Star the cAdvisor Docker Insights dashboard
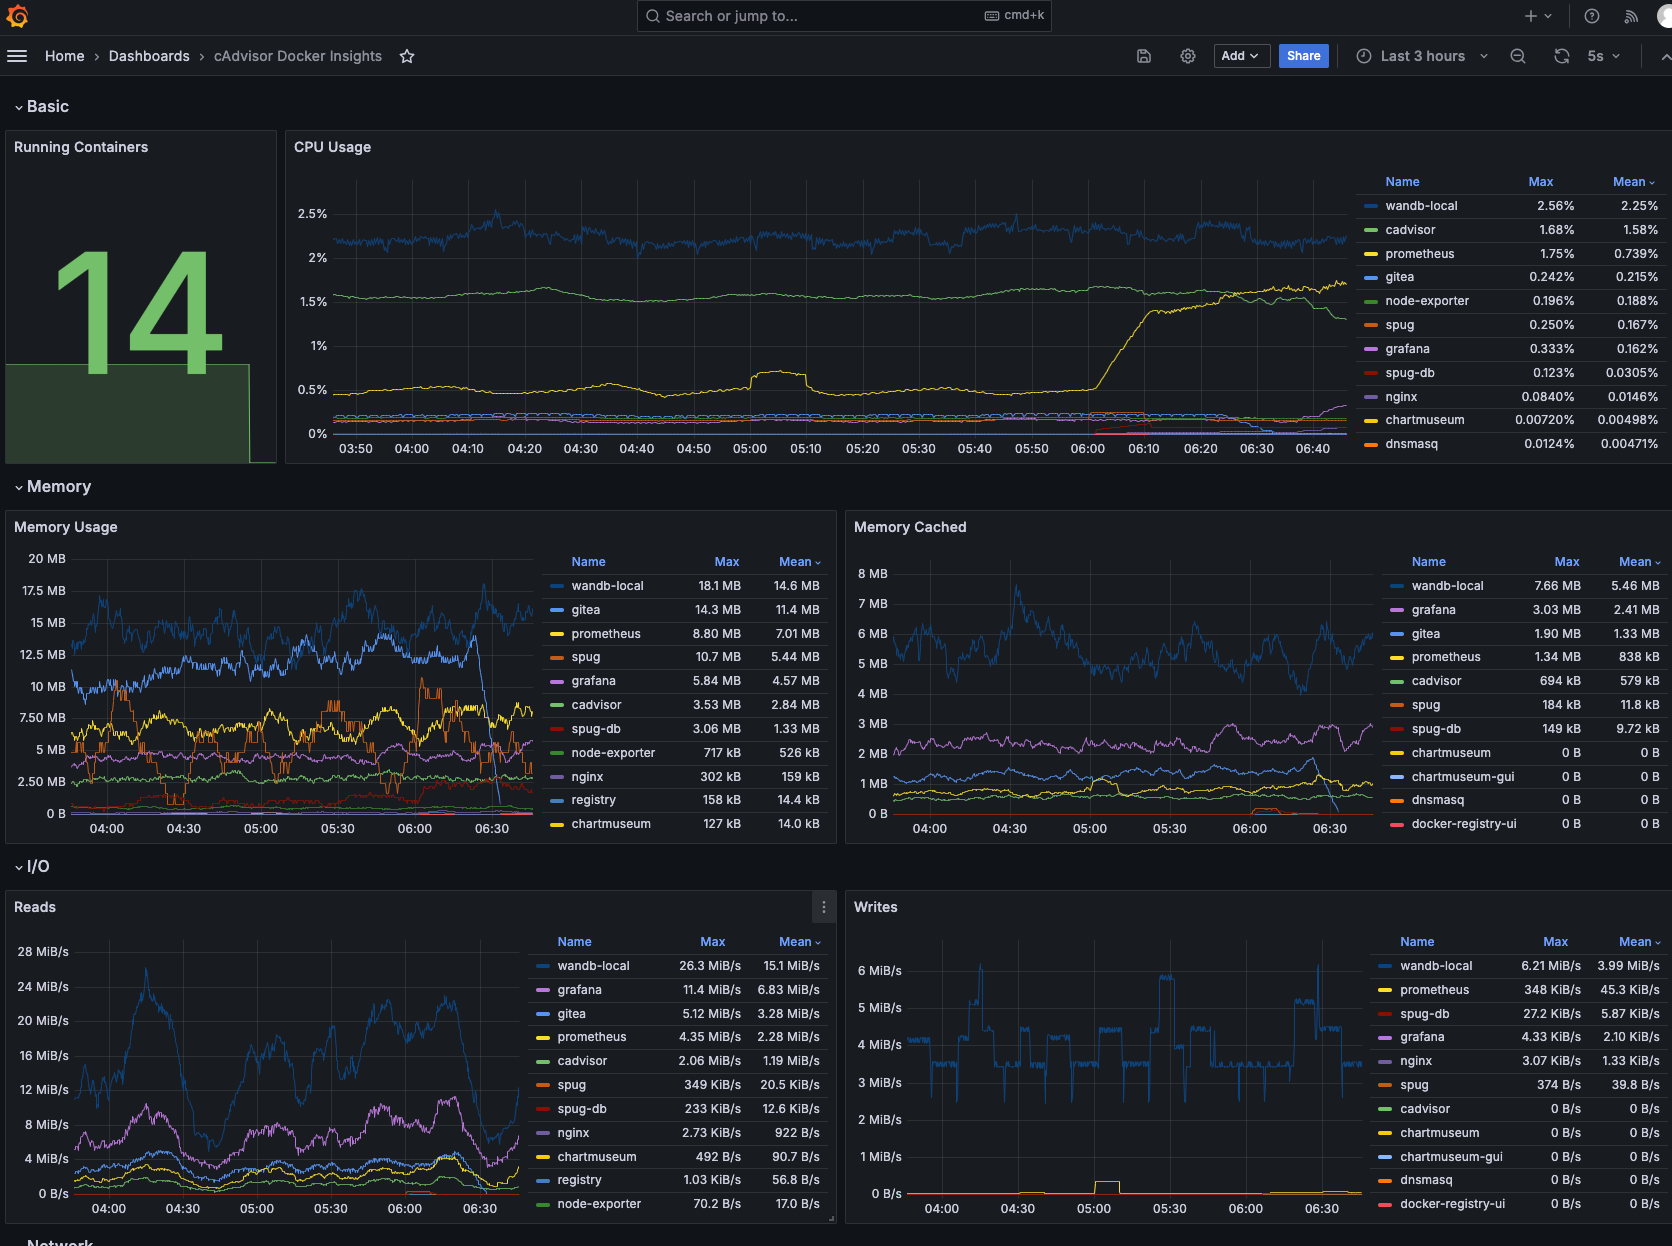Screen dimensions: 1672x1246 [407, 56]
